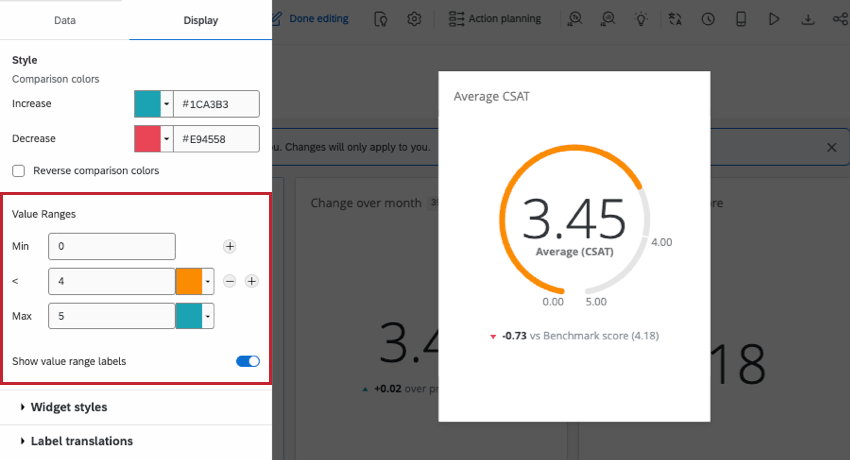
Task: Open the settings gear in toolbar
Action: pyautogui.click(x=414, y=19)
